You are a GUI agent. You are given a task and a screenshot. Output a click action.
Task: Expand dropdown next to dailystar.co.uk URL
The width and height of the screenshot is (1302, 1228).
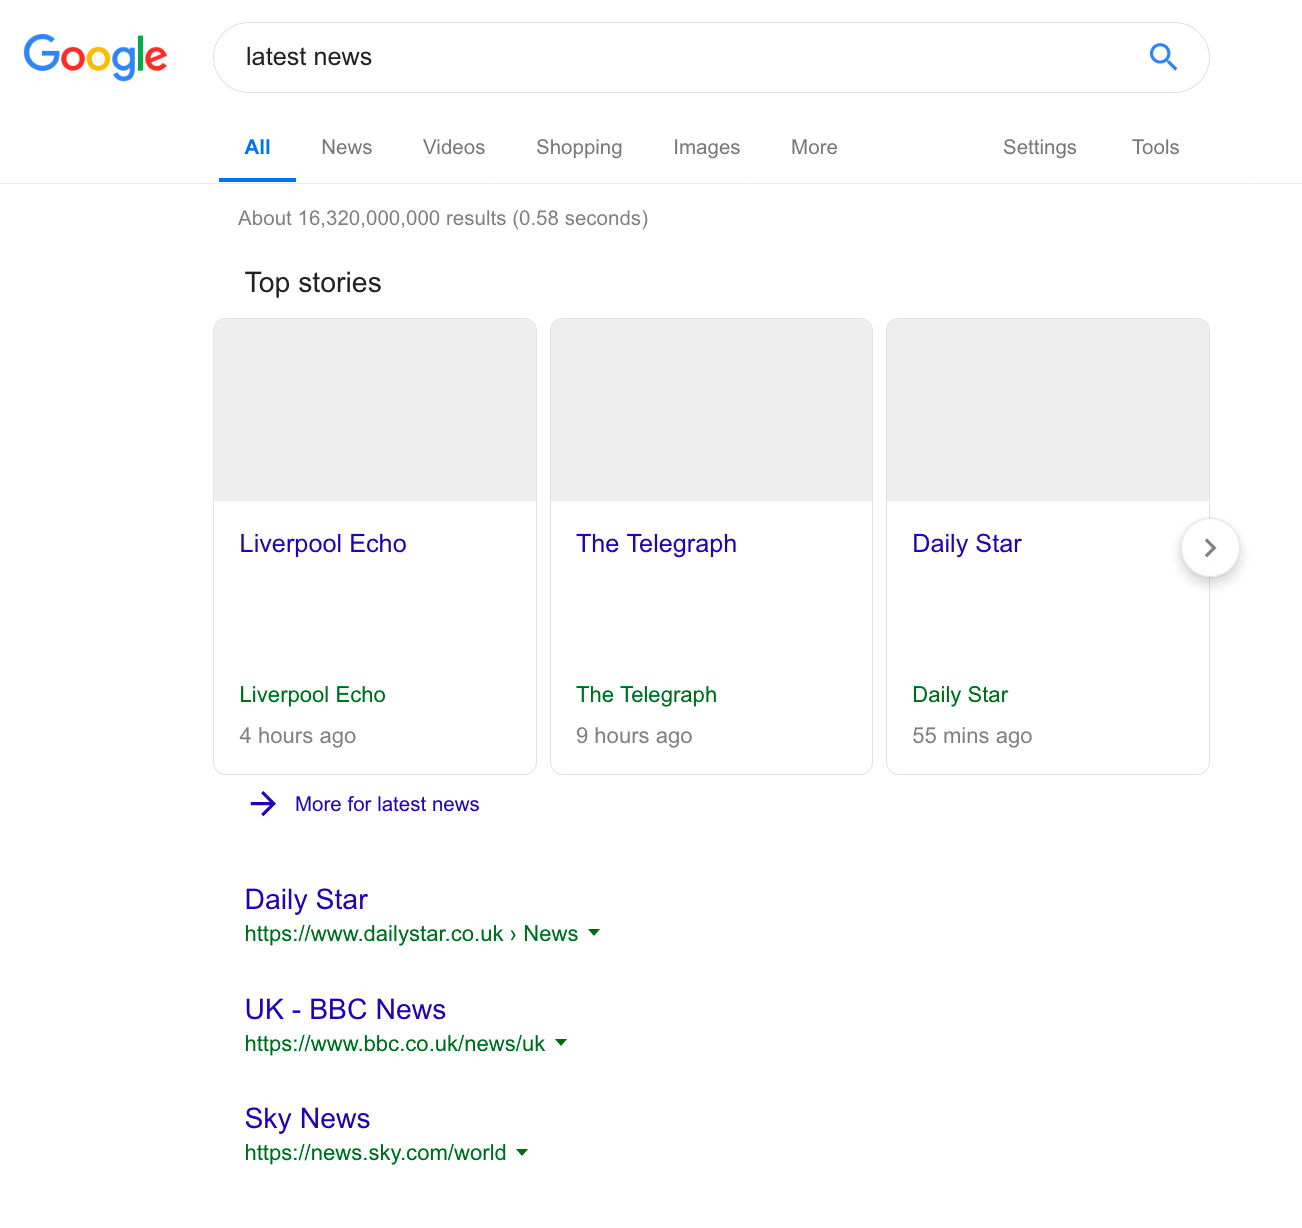click(594, 932)
